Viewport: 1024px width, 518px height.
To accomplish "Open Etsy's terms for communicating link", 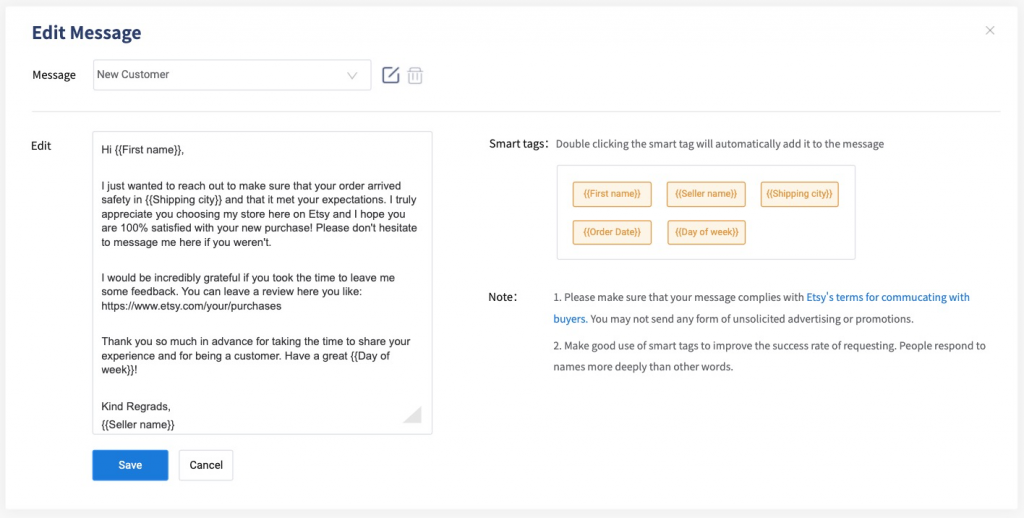I will click(x=887, y=297).
